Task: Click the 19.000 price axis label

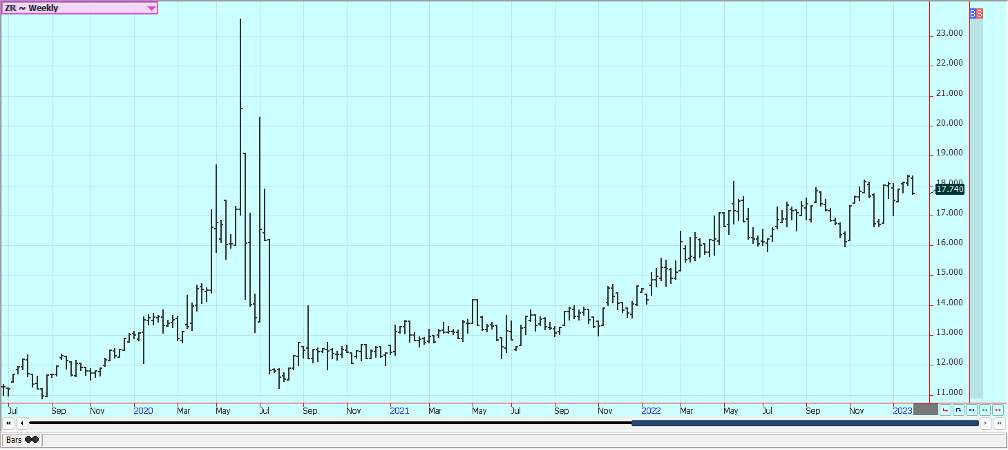Action: coord(949,153)
